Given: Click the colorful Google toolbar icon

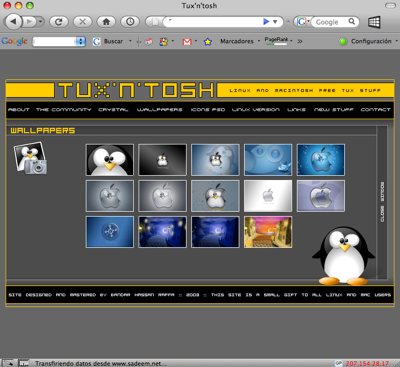Looking at the screenshot, I should tap(163, 42).
